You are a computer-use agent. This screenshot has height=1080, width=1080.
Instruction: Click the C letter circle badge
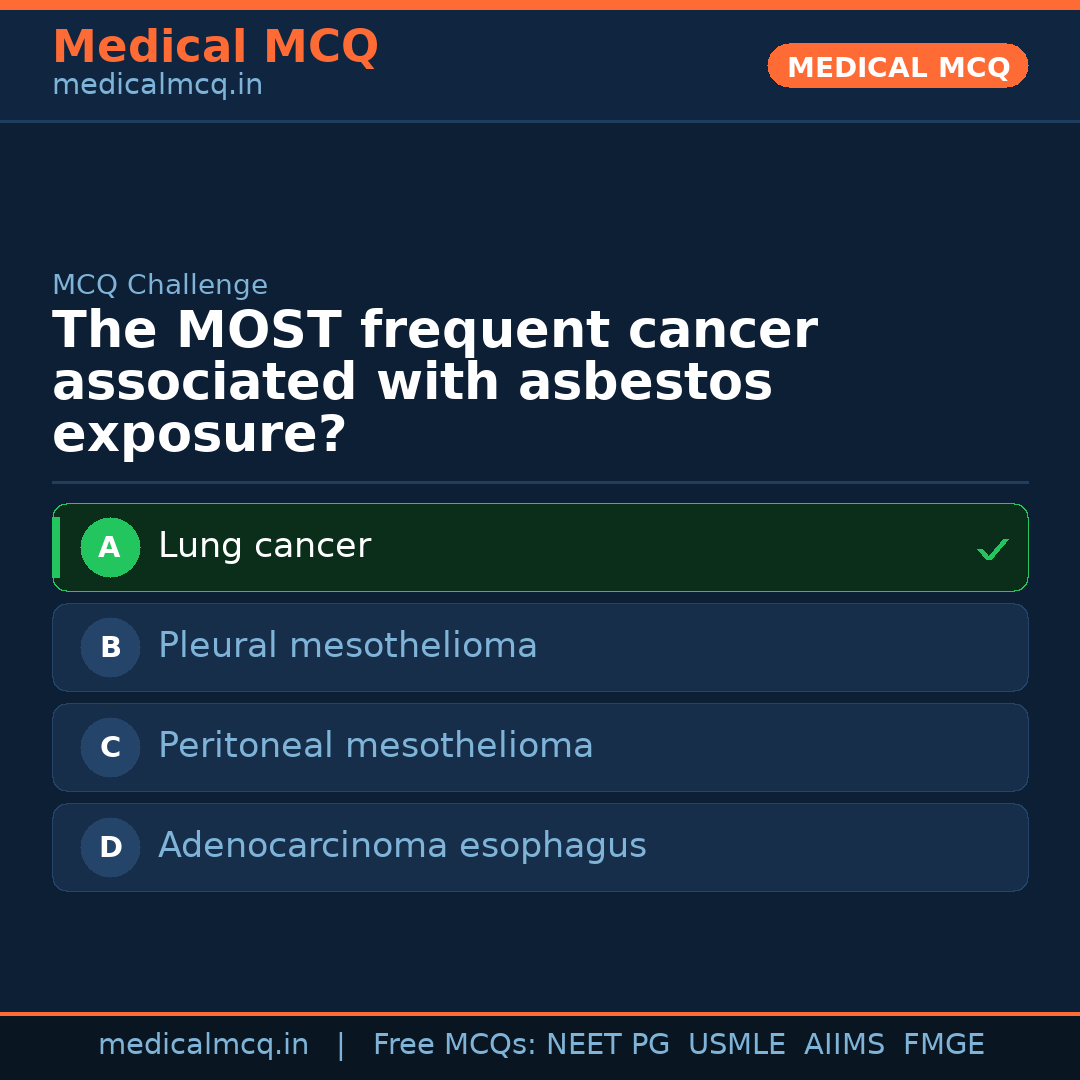110,747
